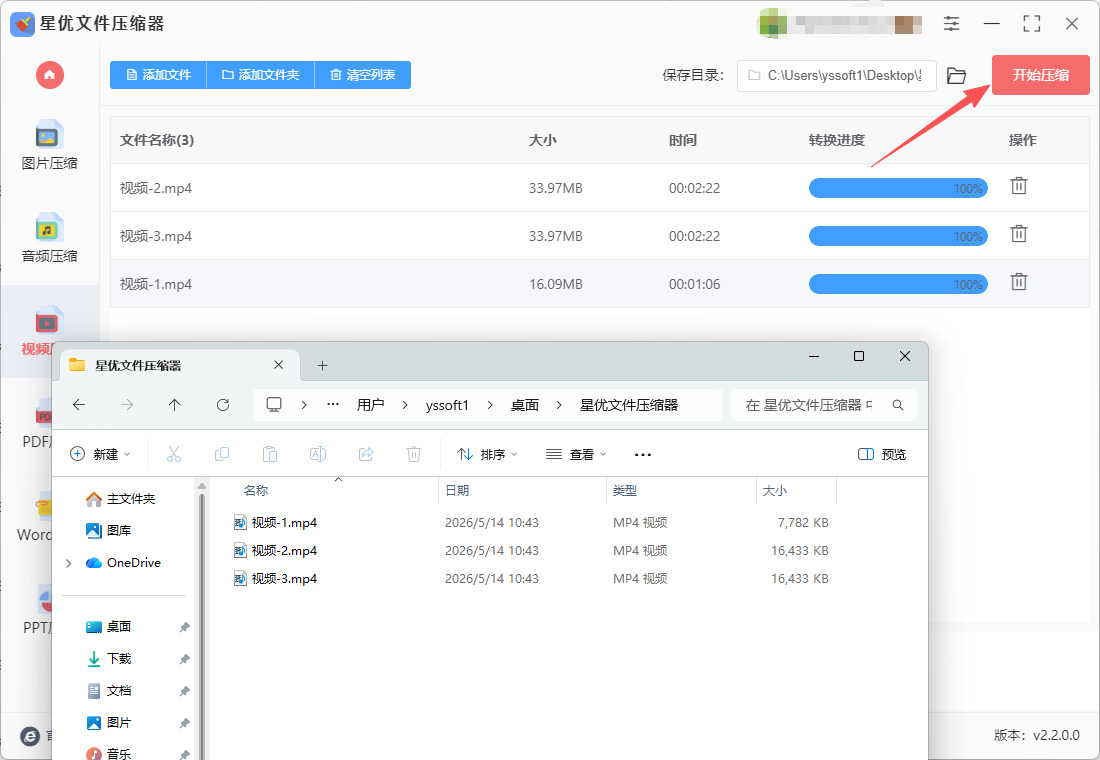Open the 新建 new item dropdown

(x=100, y=454)
